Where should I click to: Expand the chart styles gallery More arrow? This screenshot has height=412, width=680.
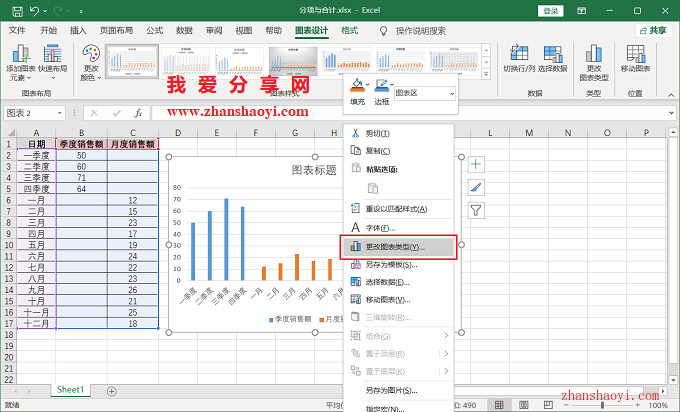click(486, 75)
